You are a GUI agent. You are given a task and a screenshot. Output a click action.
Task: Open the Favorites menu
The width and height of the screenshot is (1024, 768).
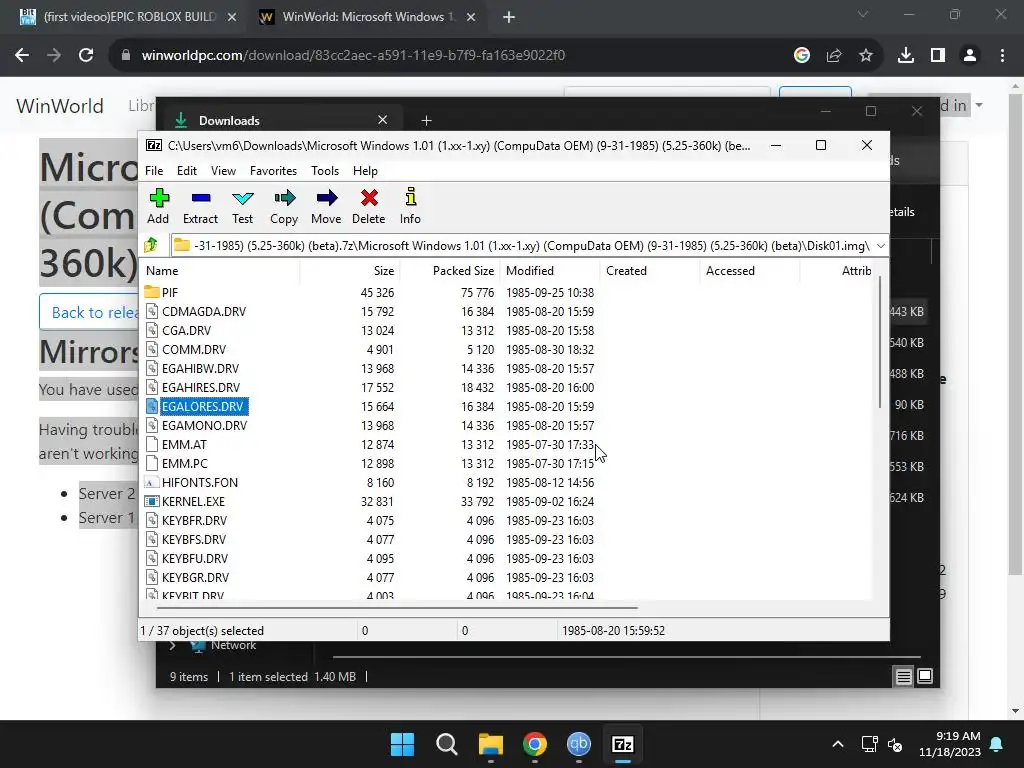[x=274, y=170]
